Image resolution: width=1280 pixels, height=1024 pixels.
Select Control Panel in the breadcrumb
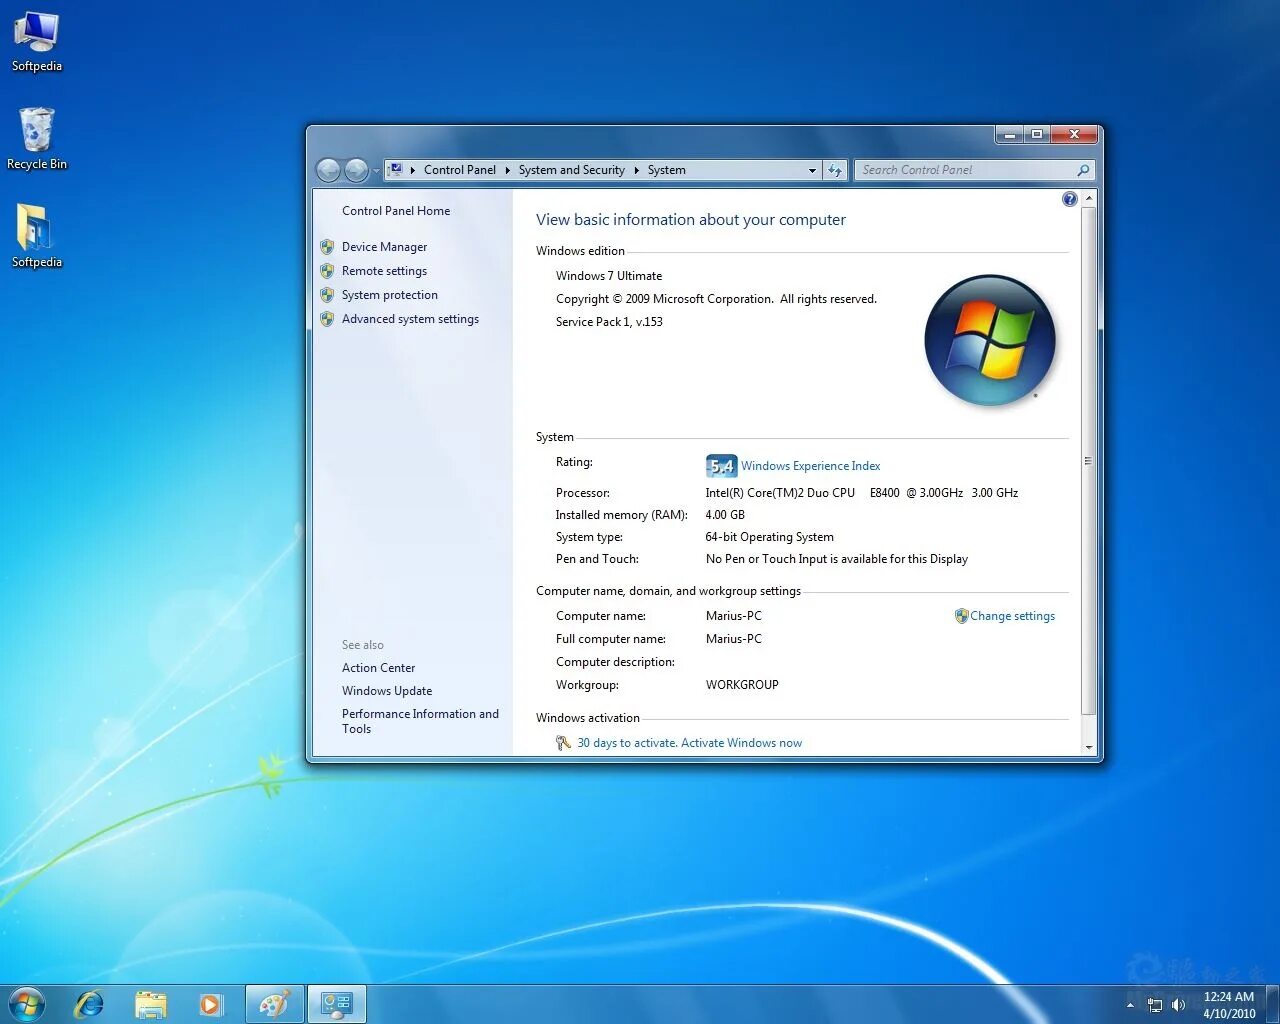click(460, 170)
